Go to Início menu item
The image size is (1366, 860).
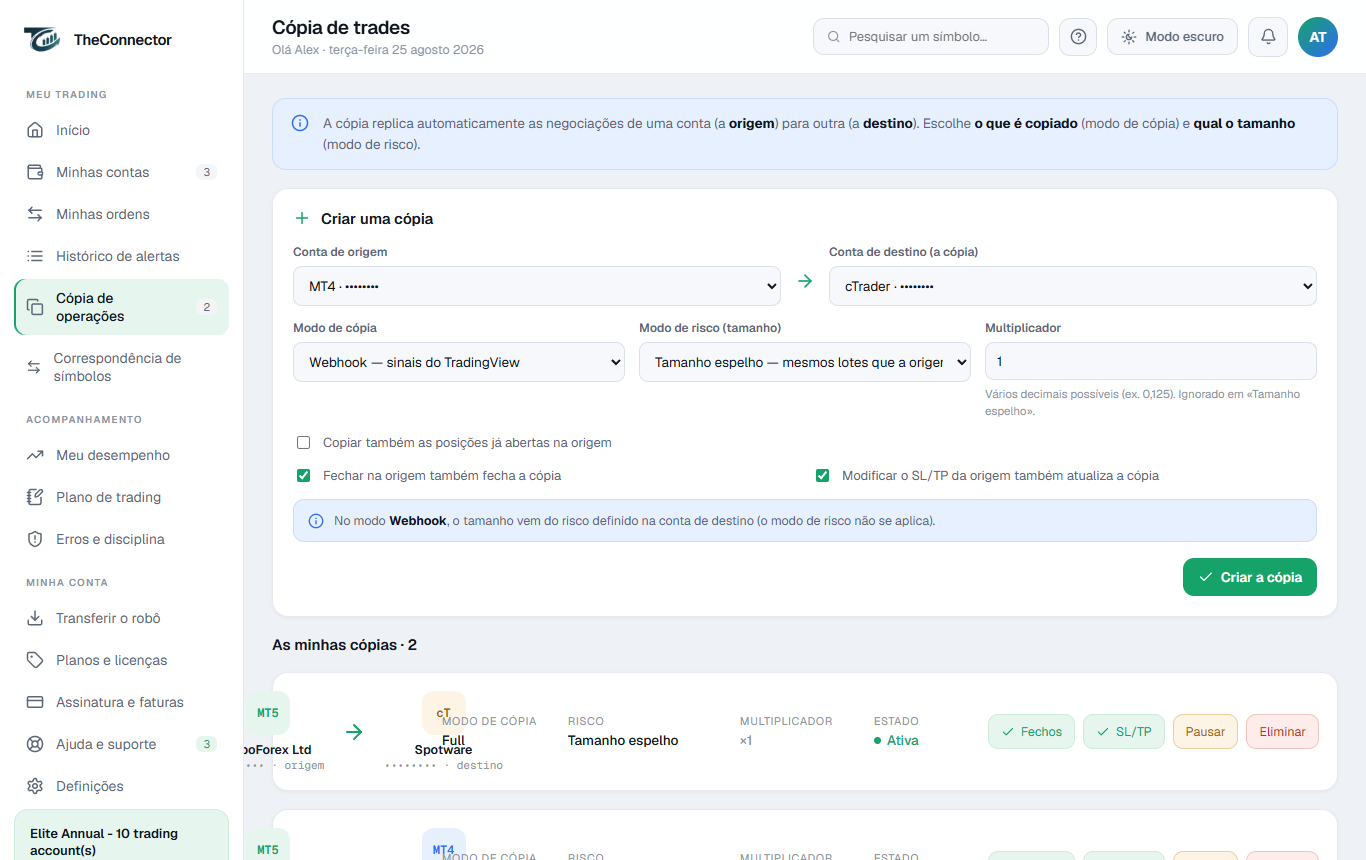(x=122, y=130)
